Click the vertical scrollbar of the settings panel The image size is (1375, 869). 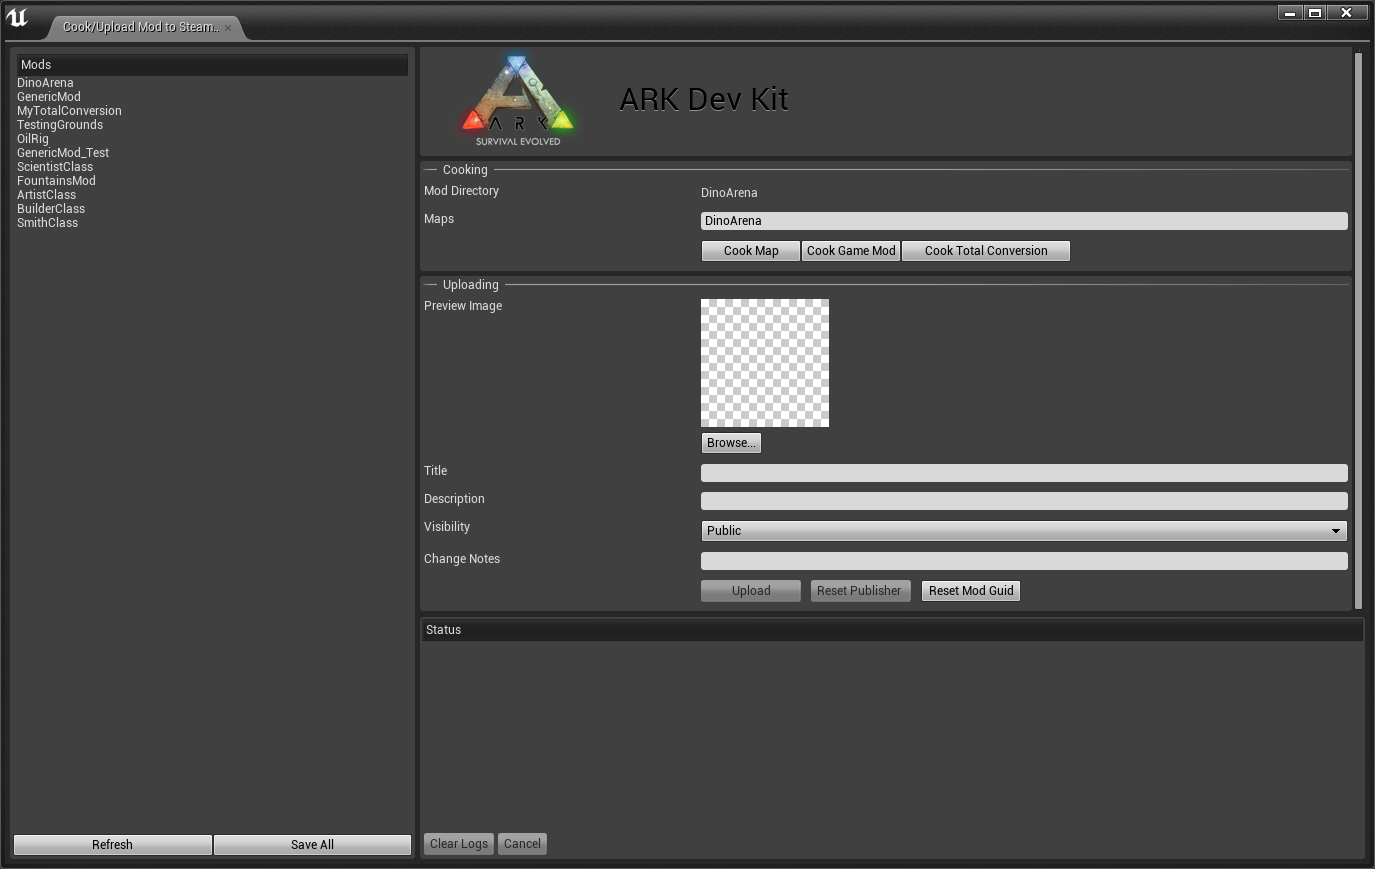tap(1358, 330)
